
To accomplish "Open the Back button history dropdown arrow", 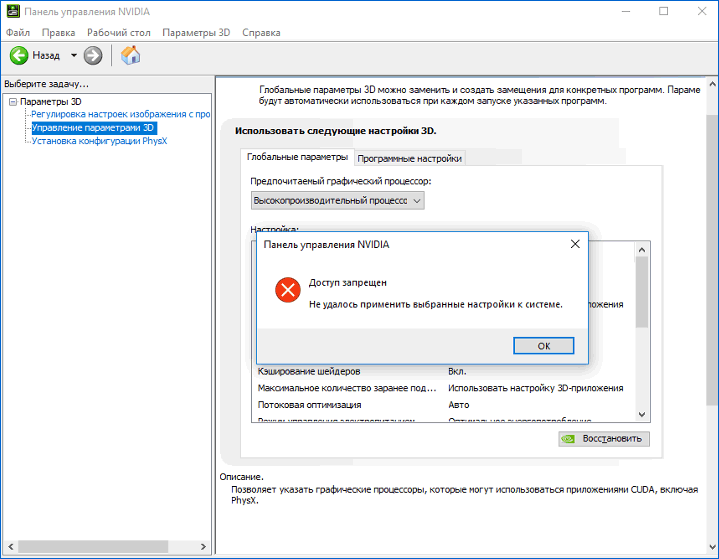I will pyautogui.click(x=73, y=55).
